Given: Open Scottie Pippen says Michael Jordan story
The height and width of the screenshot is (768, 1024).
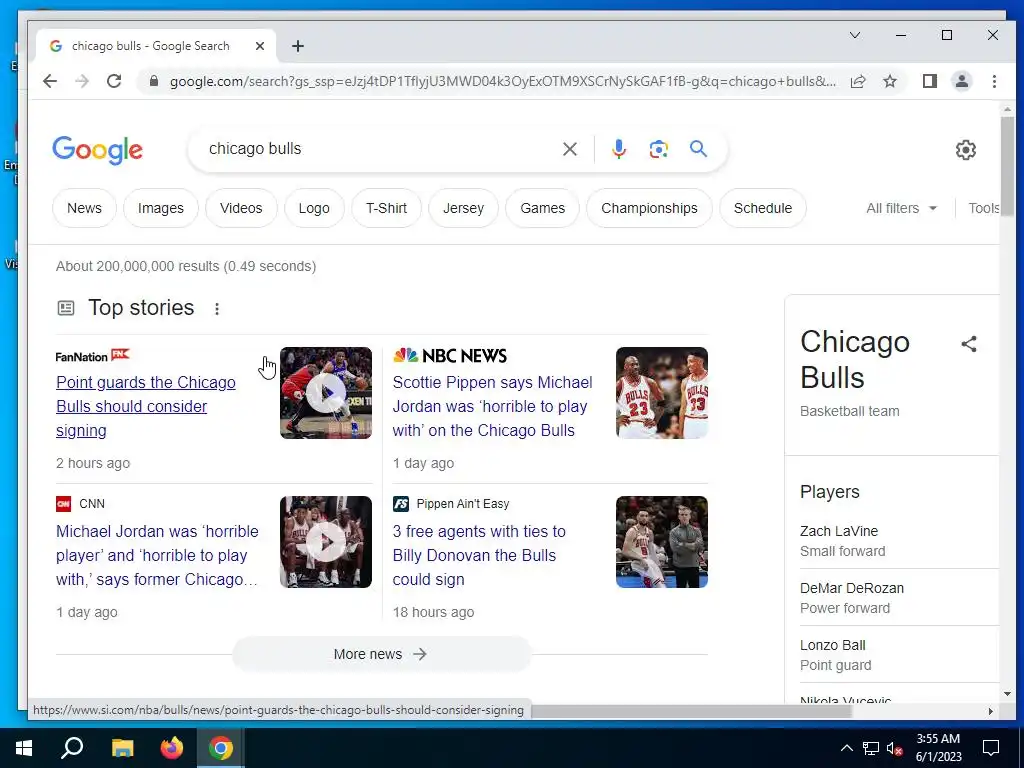Looking at the screenshot, I should point(492,406).
